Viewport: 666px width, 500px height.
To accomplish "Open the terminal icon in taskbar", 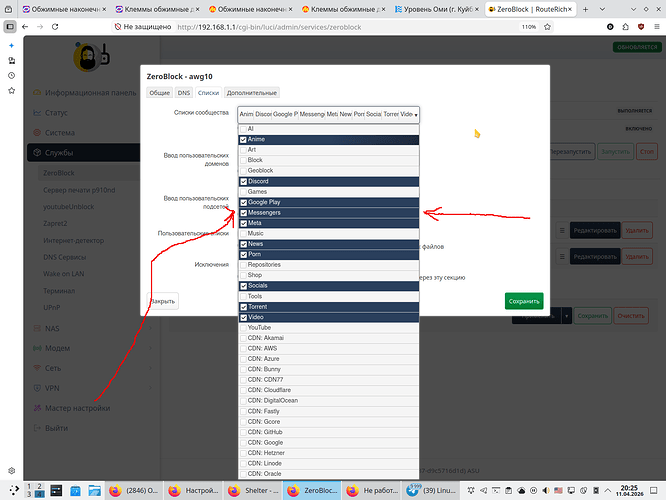I will click(x=56, y=491).
